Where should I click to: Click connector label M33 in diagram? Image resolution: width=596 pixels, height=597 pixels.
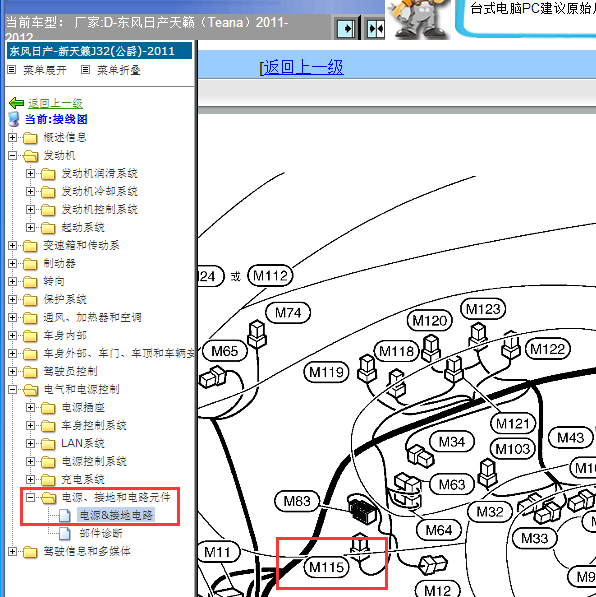534,538
